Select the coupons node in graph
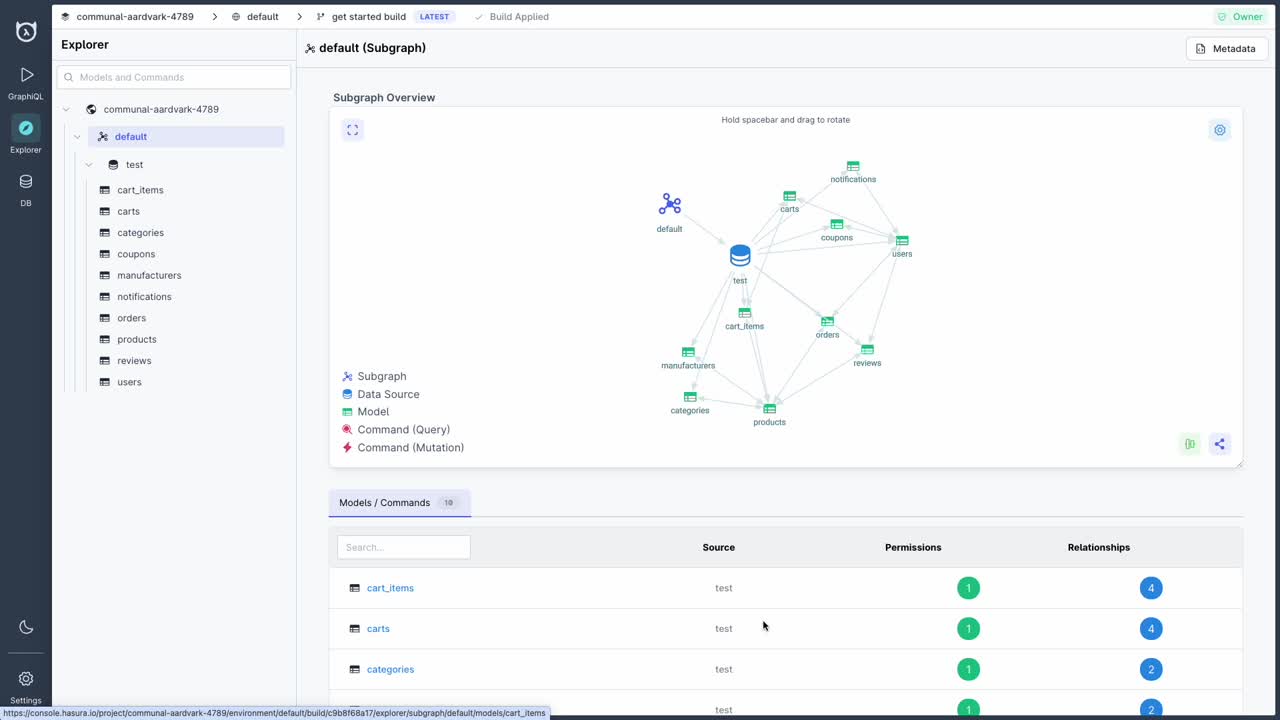This screenshot has height=720, width=1280. click(837, 224)
